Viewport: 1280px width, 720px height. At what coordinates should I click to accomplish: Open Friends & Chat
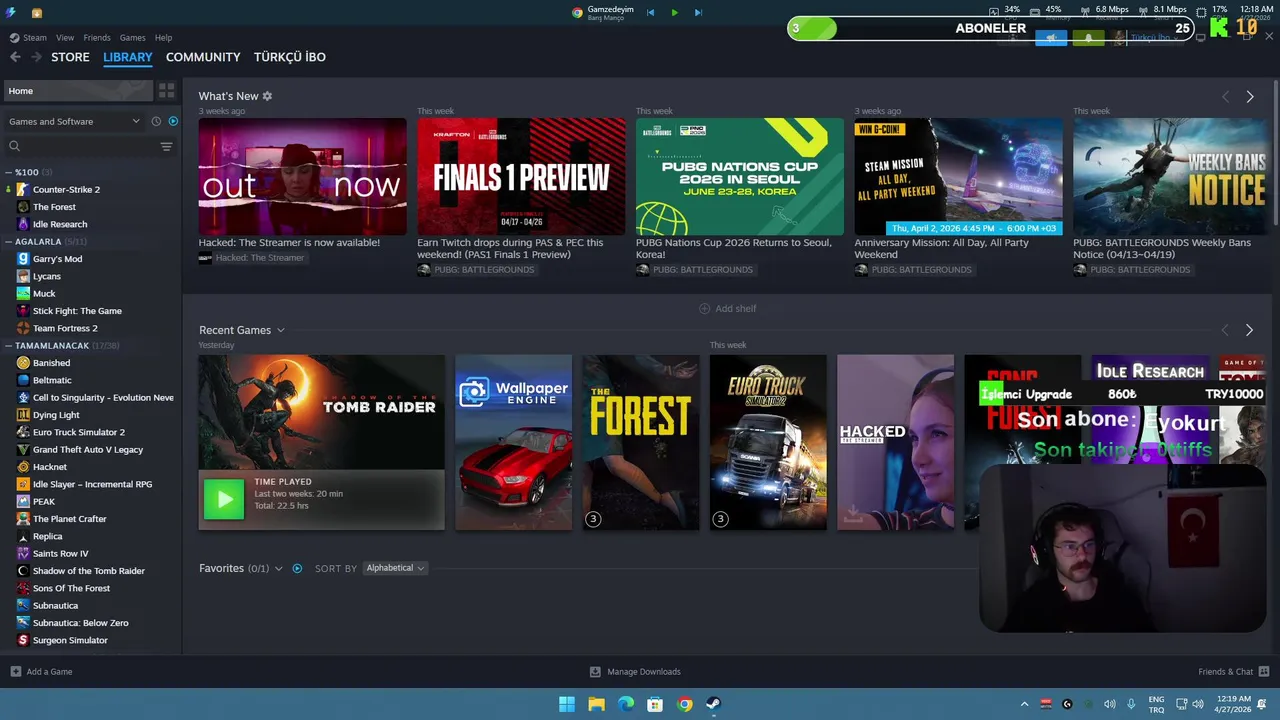pos(1233,671)
